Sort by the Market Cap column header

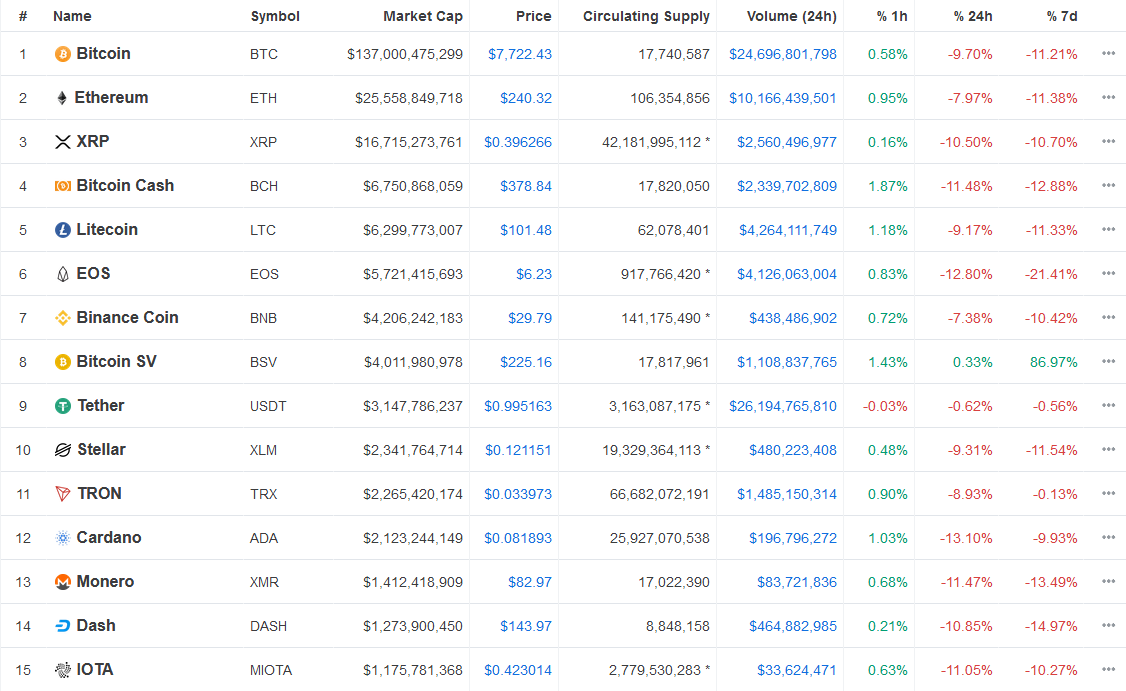(422, 16)
